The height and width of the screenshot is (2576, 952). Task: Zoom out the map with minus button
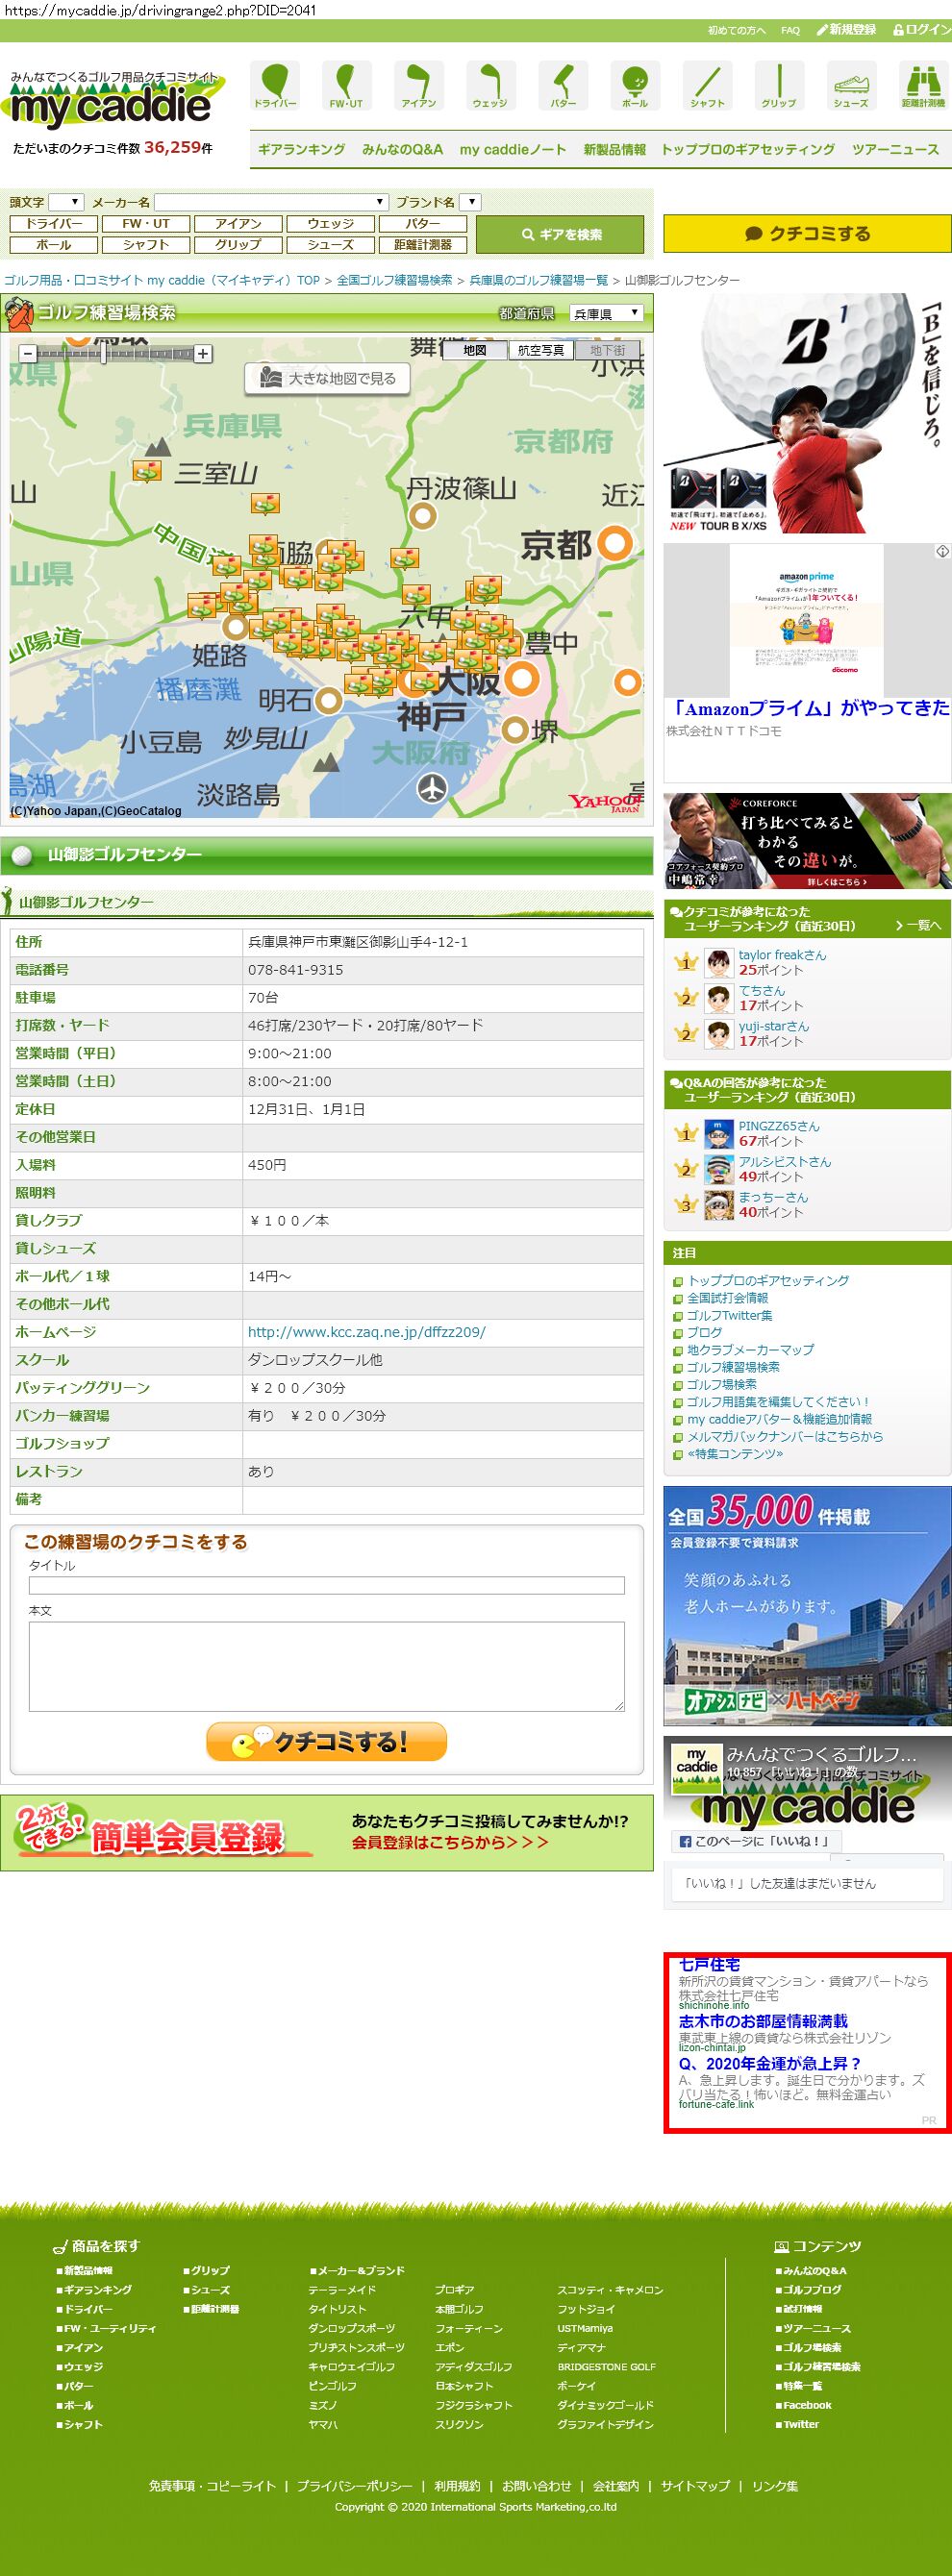pyautogui.click(x=28, y=353)
